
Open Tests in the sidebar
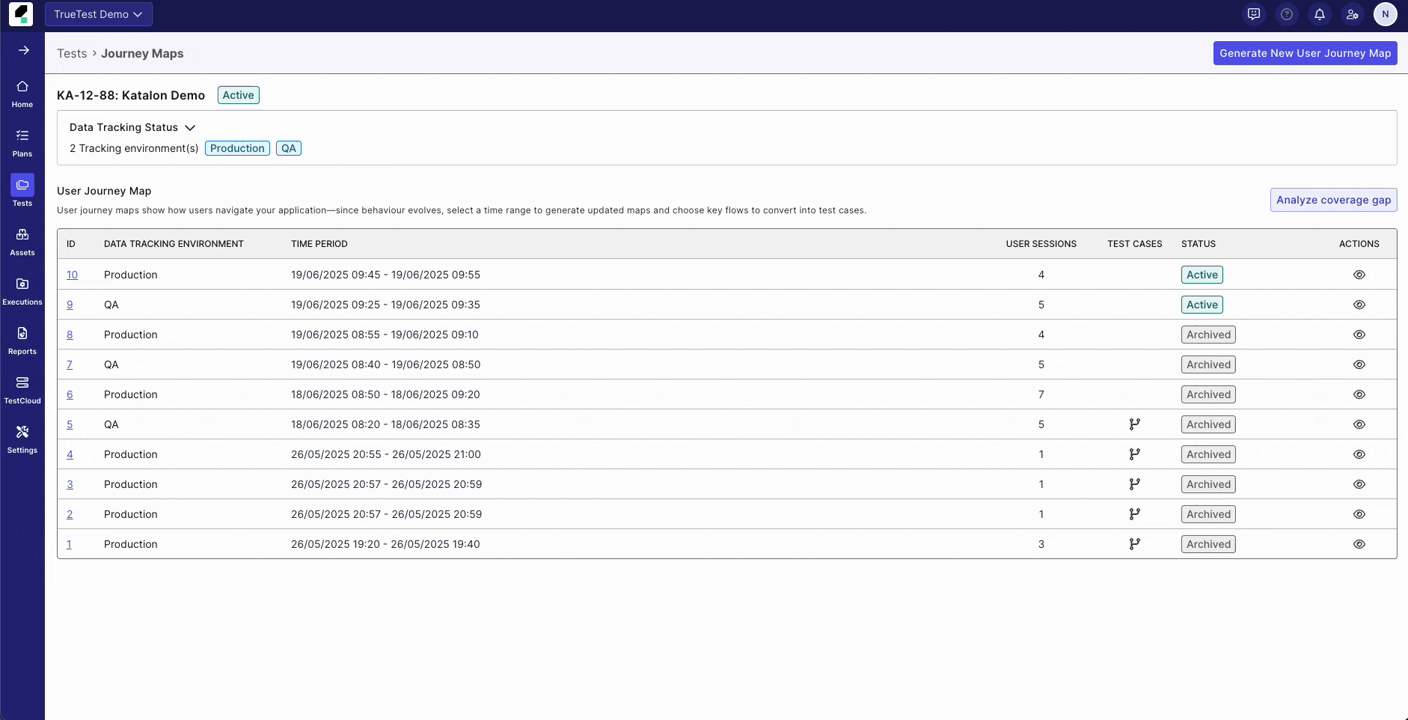click(22, 192)
